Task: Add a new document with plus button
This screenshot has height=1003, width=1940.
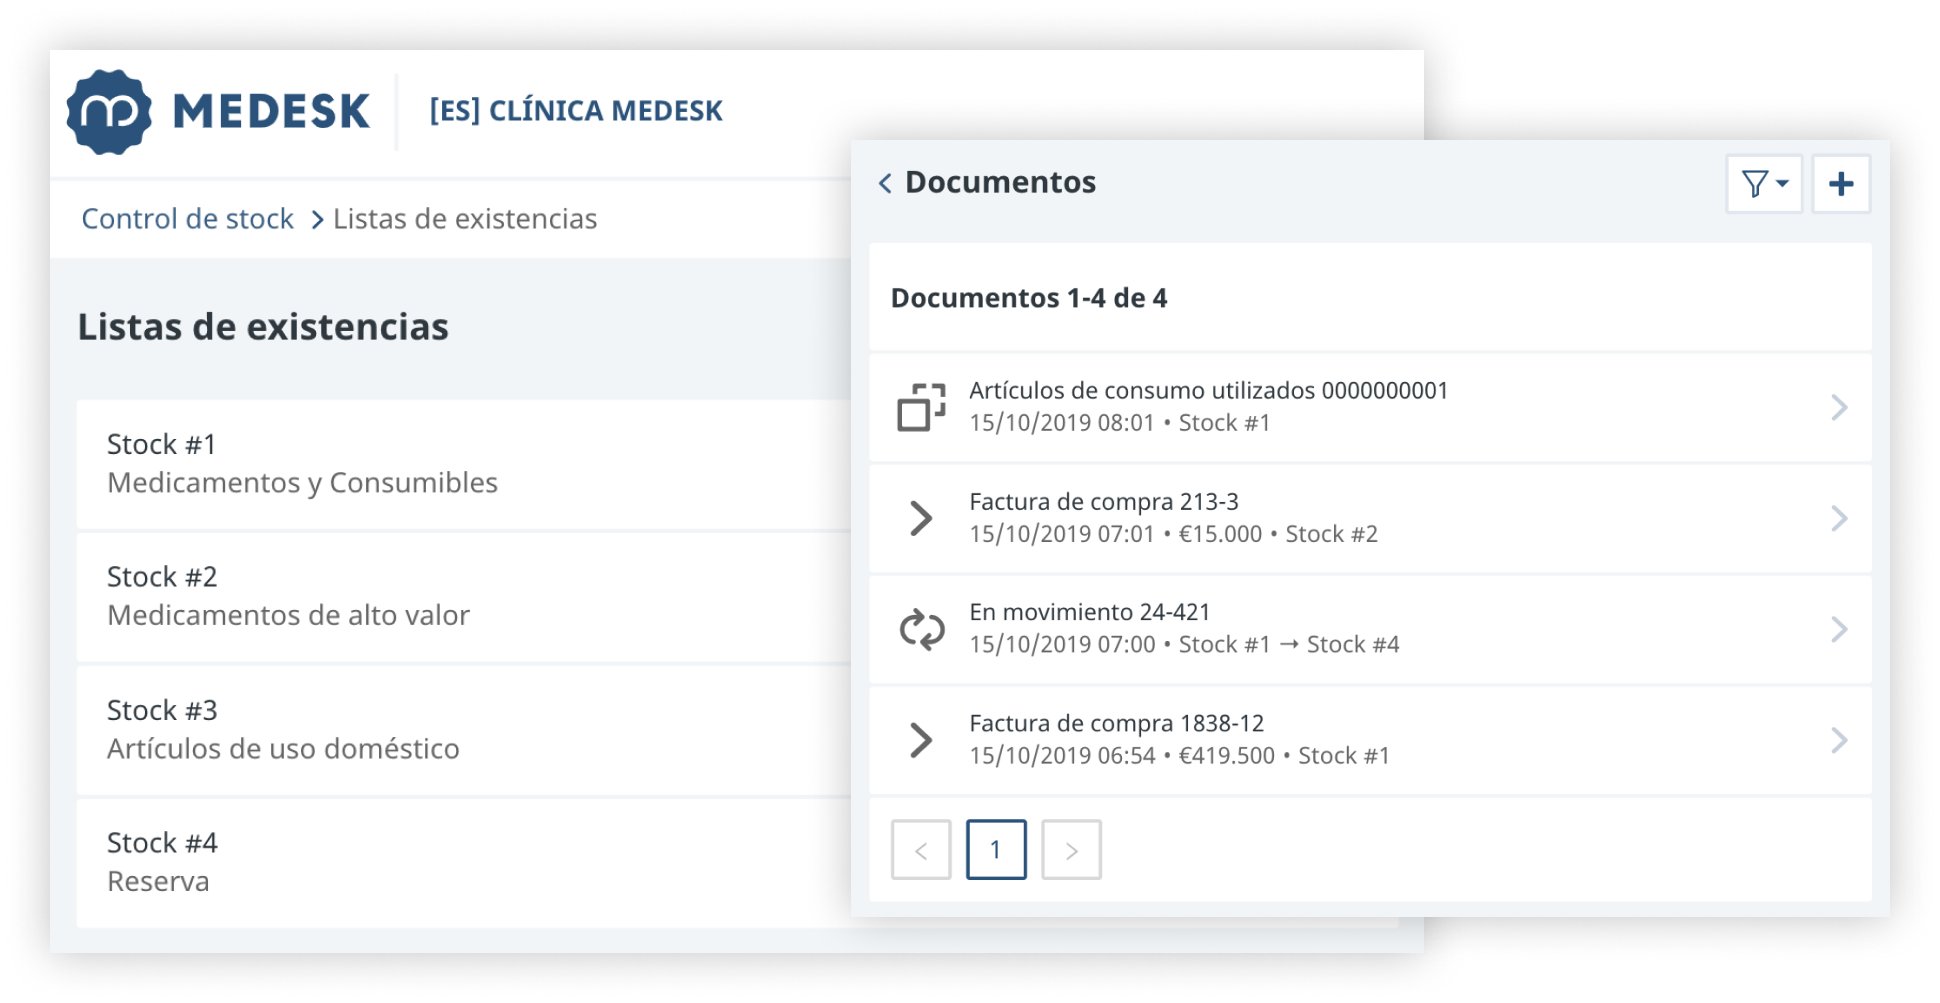Action: tap(1841, 184)
